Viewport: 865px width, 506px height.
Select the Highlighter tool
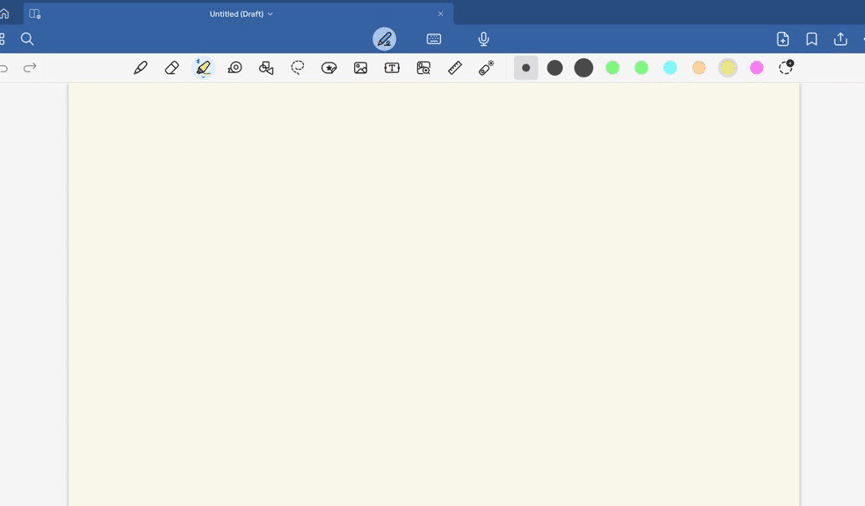point(203,68)
